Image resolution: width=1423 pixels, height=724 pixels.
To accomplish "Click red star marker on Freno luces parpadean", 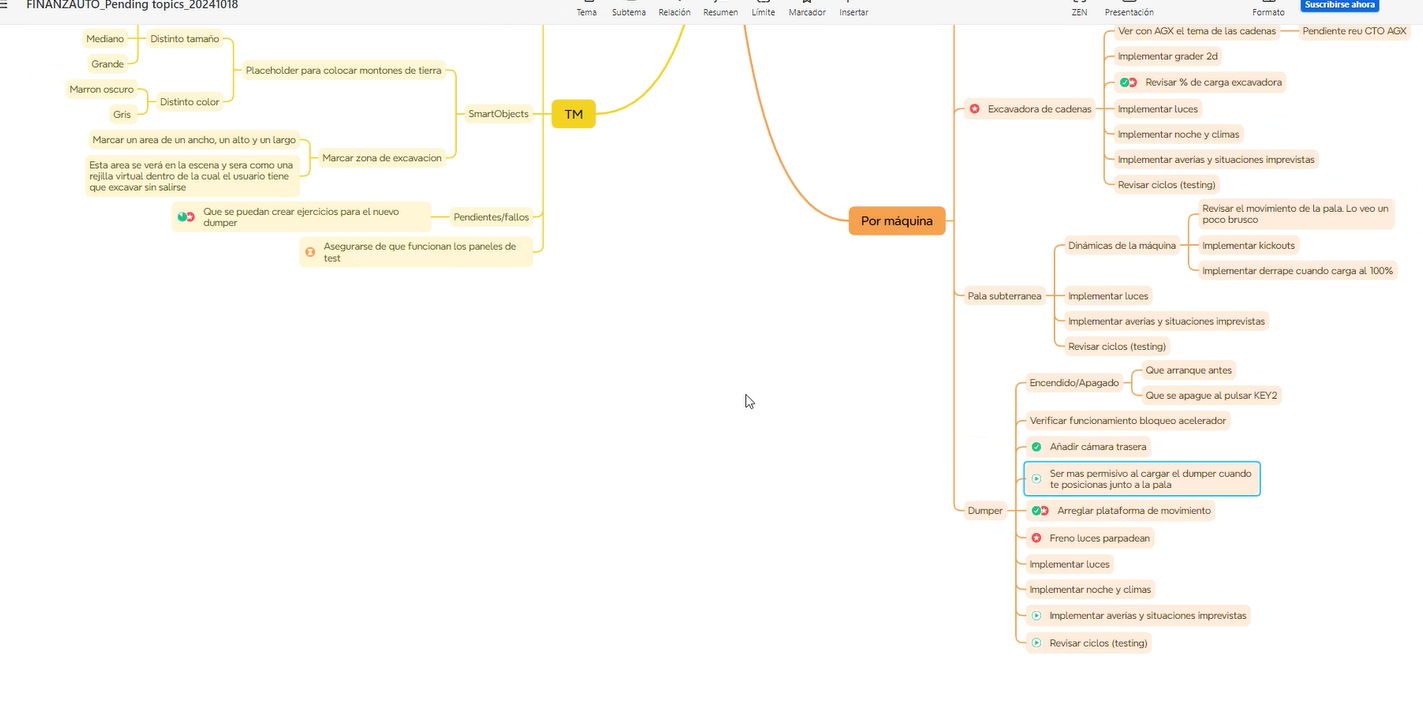I will pyautogui.click(x=1036, y=538).
